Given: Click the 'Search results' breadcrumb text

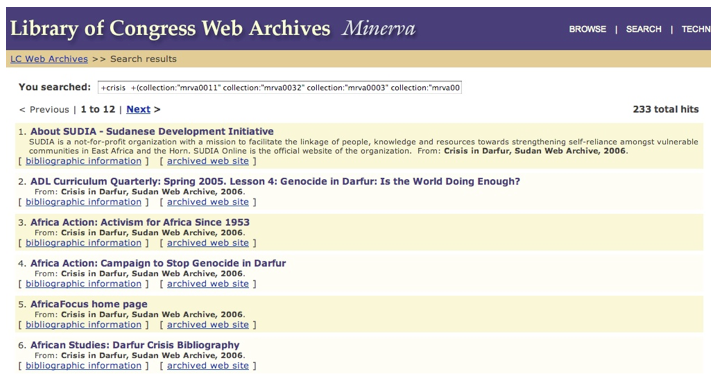Looking at the screenshot, I should 143,59.
